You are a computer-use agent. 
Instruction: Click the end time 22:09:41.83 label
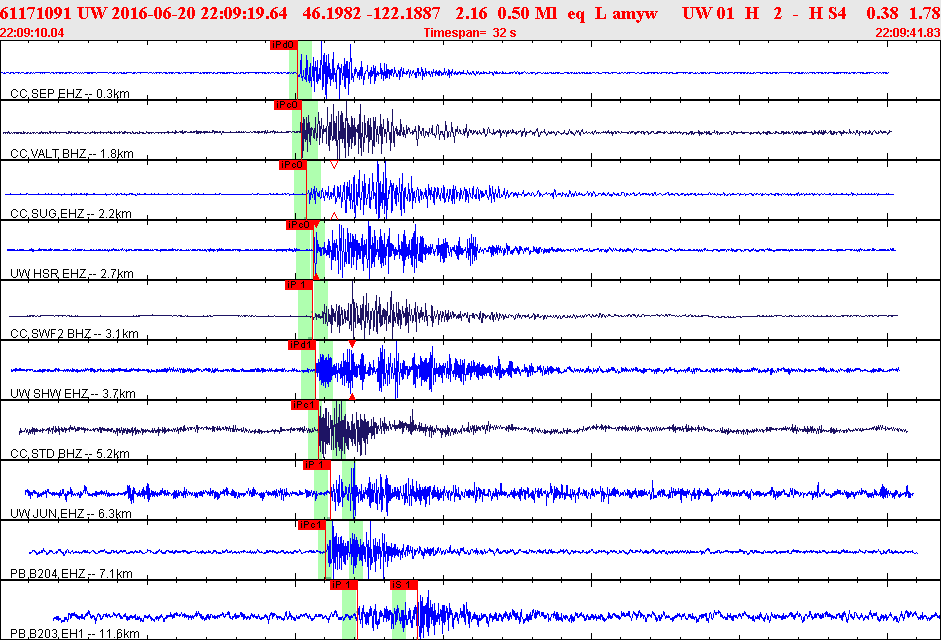[x=907, y=33]
